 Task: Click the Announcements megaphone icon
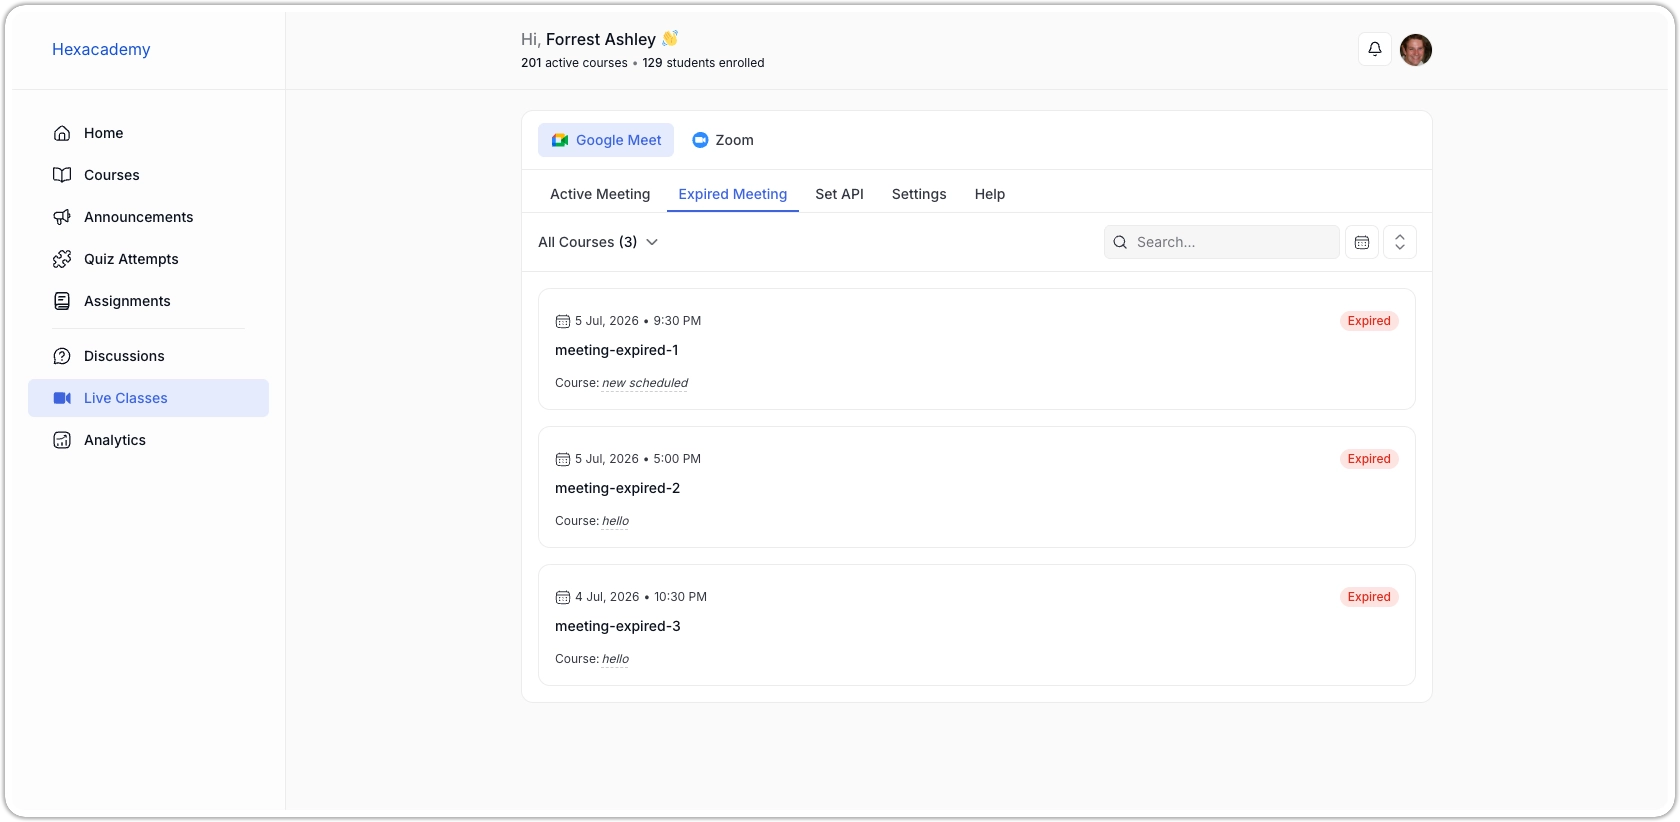(x=62, y=217)
